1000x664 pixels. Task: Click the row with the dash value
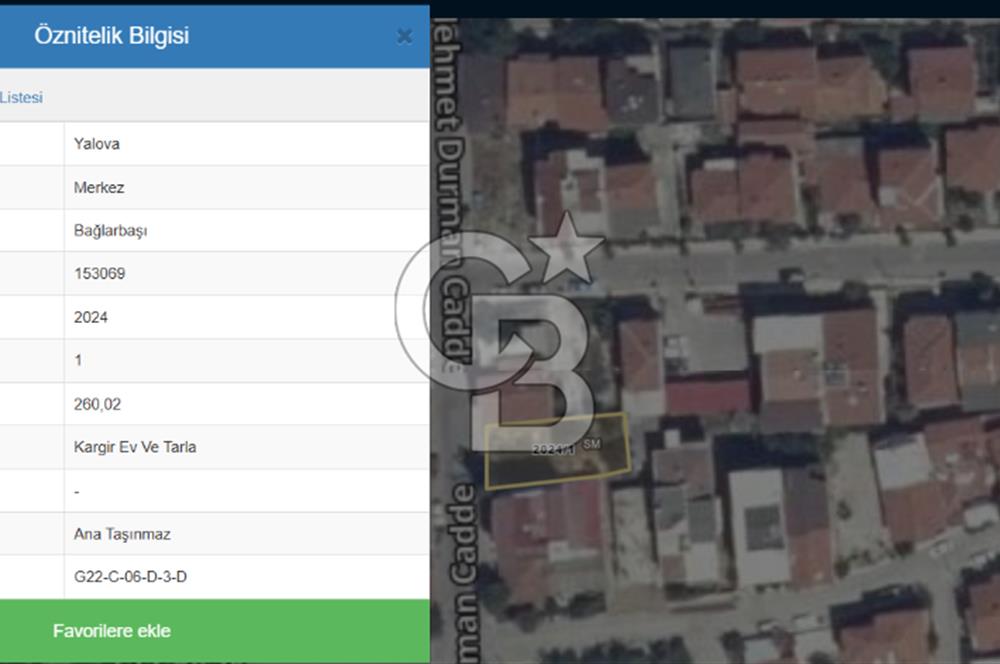(x=77, y=491)
